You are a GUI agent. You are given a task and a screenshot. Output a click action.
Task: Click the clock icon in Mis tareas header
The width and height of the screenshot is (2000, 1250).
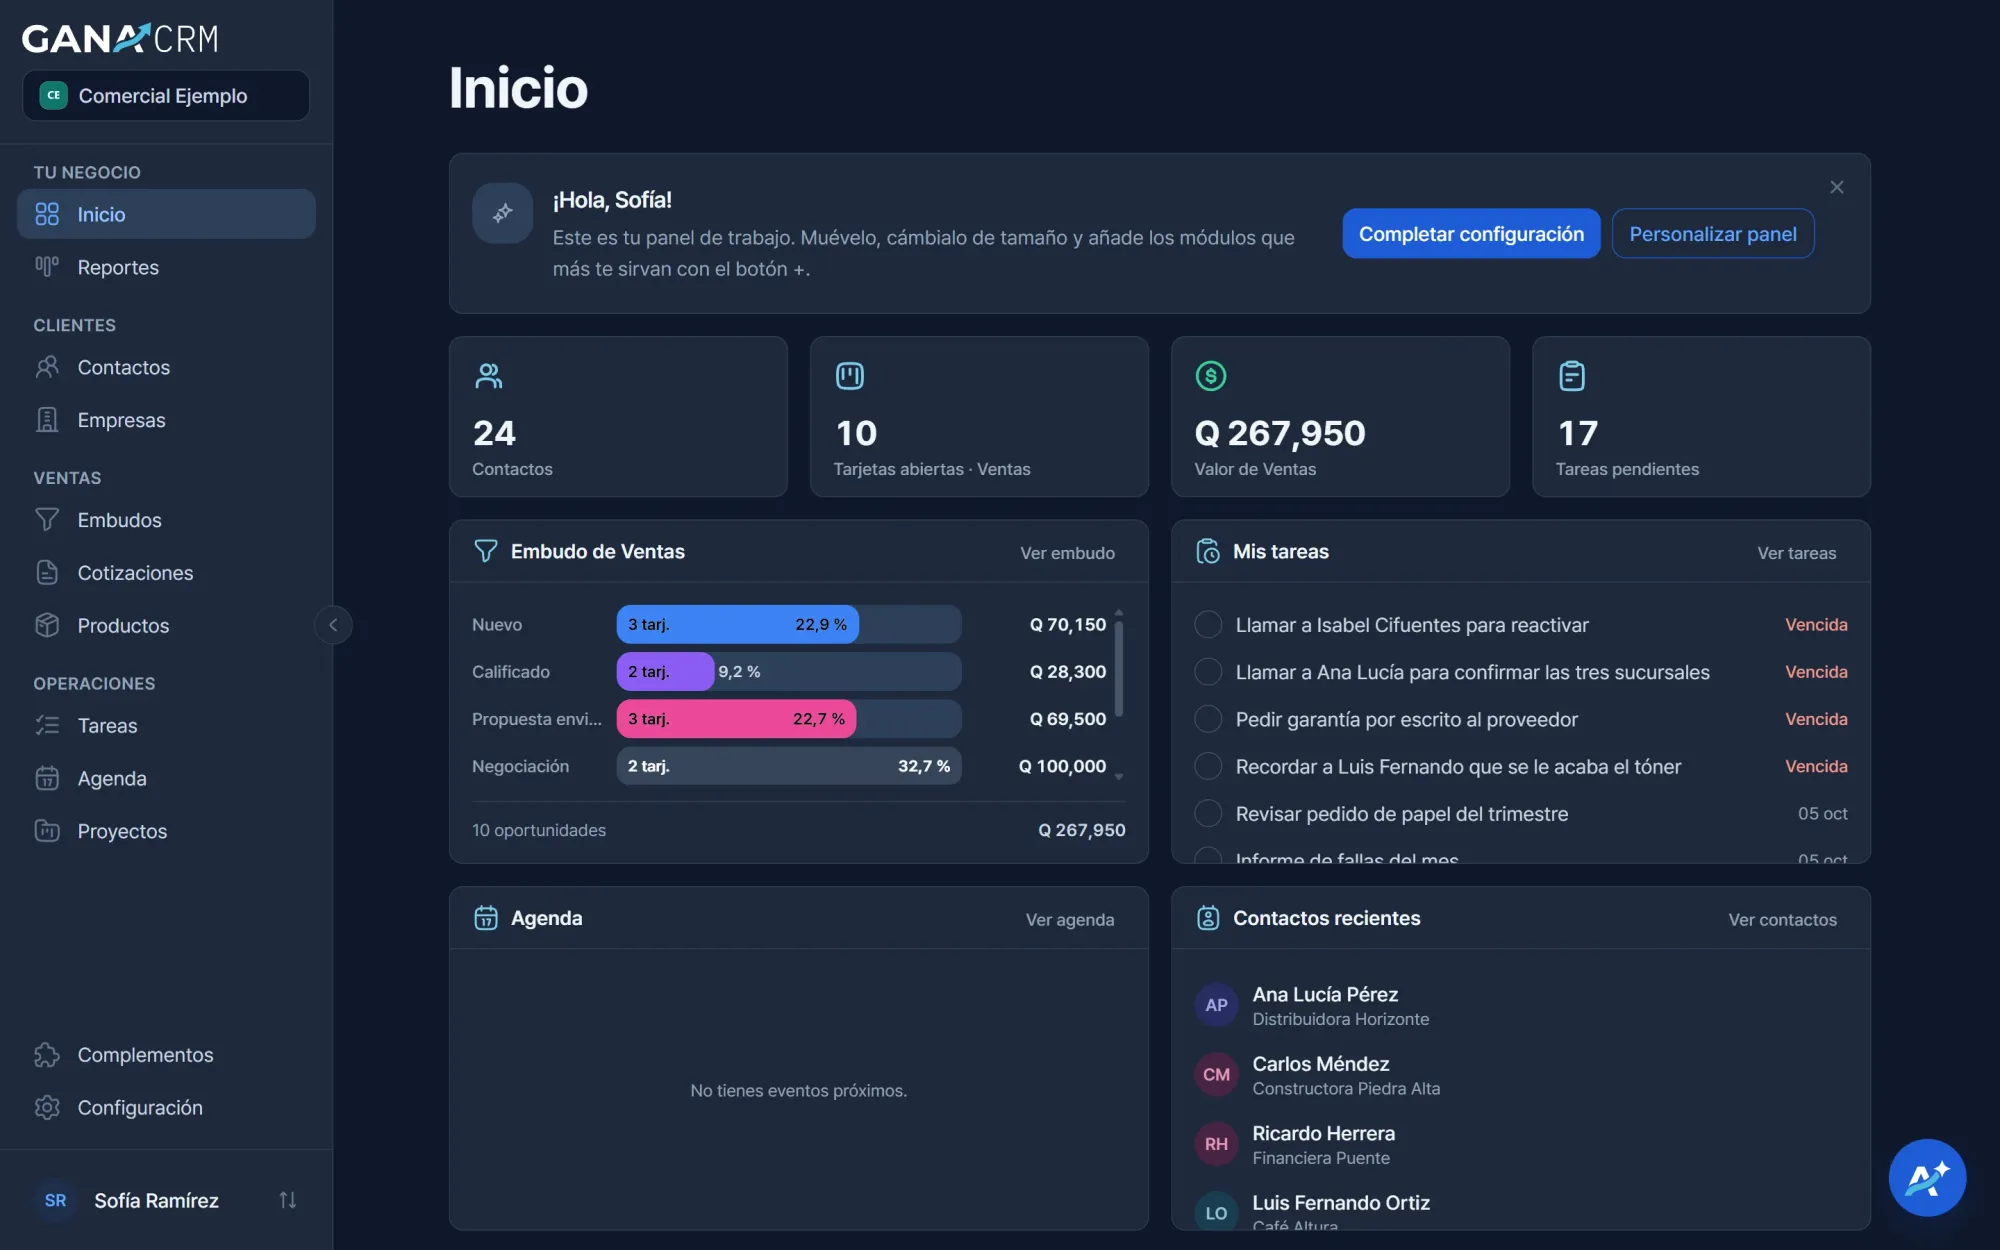1208,551
